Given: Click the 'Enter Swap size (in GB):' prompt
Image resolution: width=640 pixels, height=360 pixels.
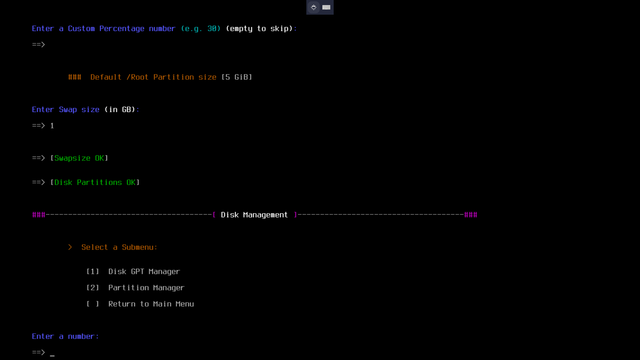Looking at the screenshot, I should click(86, 109).
